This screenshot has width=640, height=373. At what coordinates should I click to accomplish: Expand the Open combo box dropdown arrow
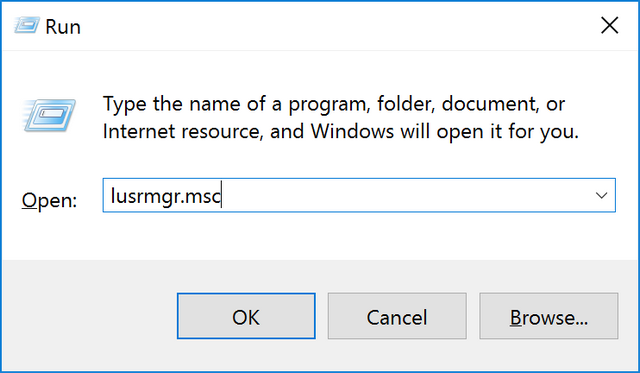click(x=601, y=195)
